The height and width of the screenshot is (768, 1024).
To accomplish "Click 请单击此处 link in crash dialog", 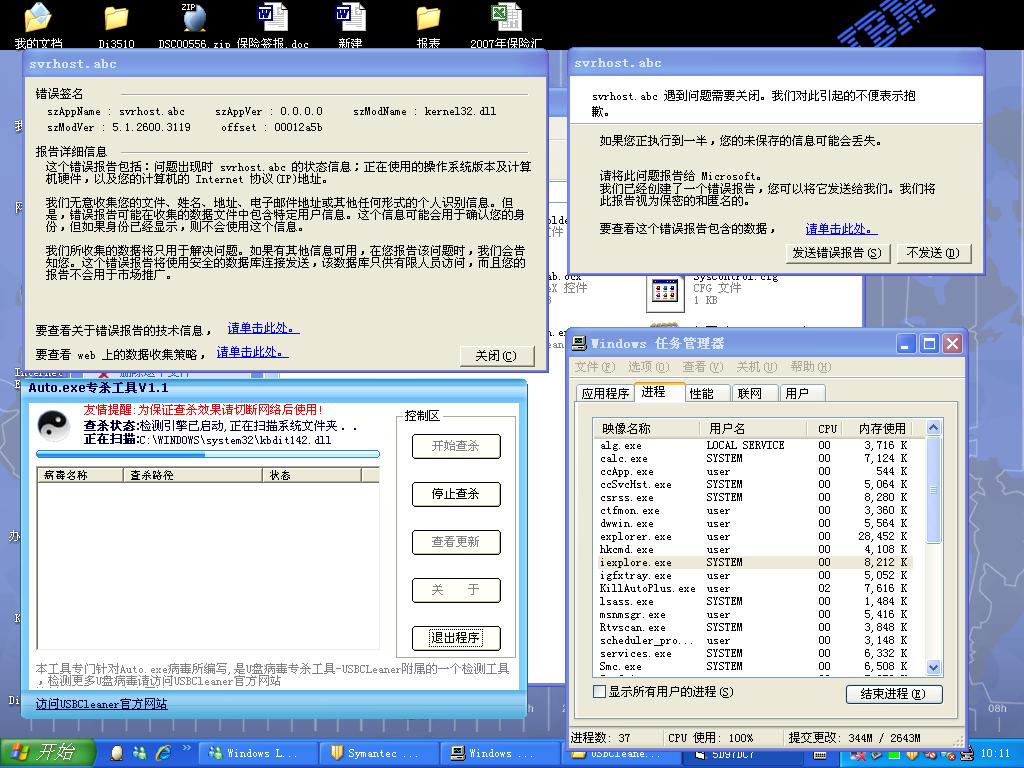I will tap(841, 229).
